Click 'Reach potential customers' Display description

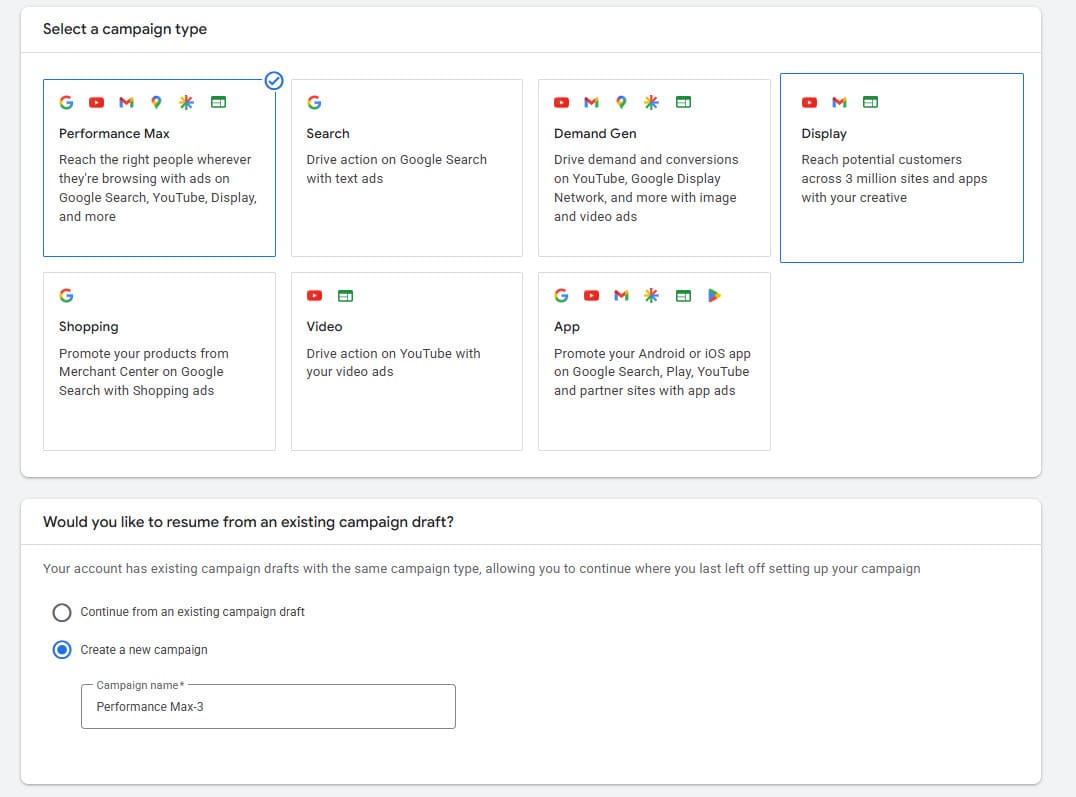[894, 178]
